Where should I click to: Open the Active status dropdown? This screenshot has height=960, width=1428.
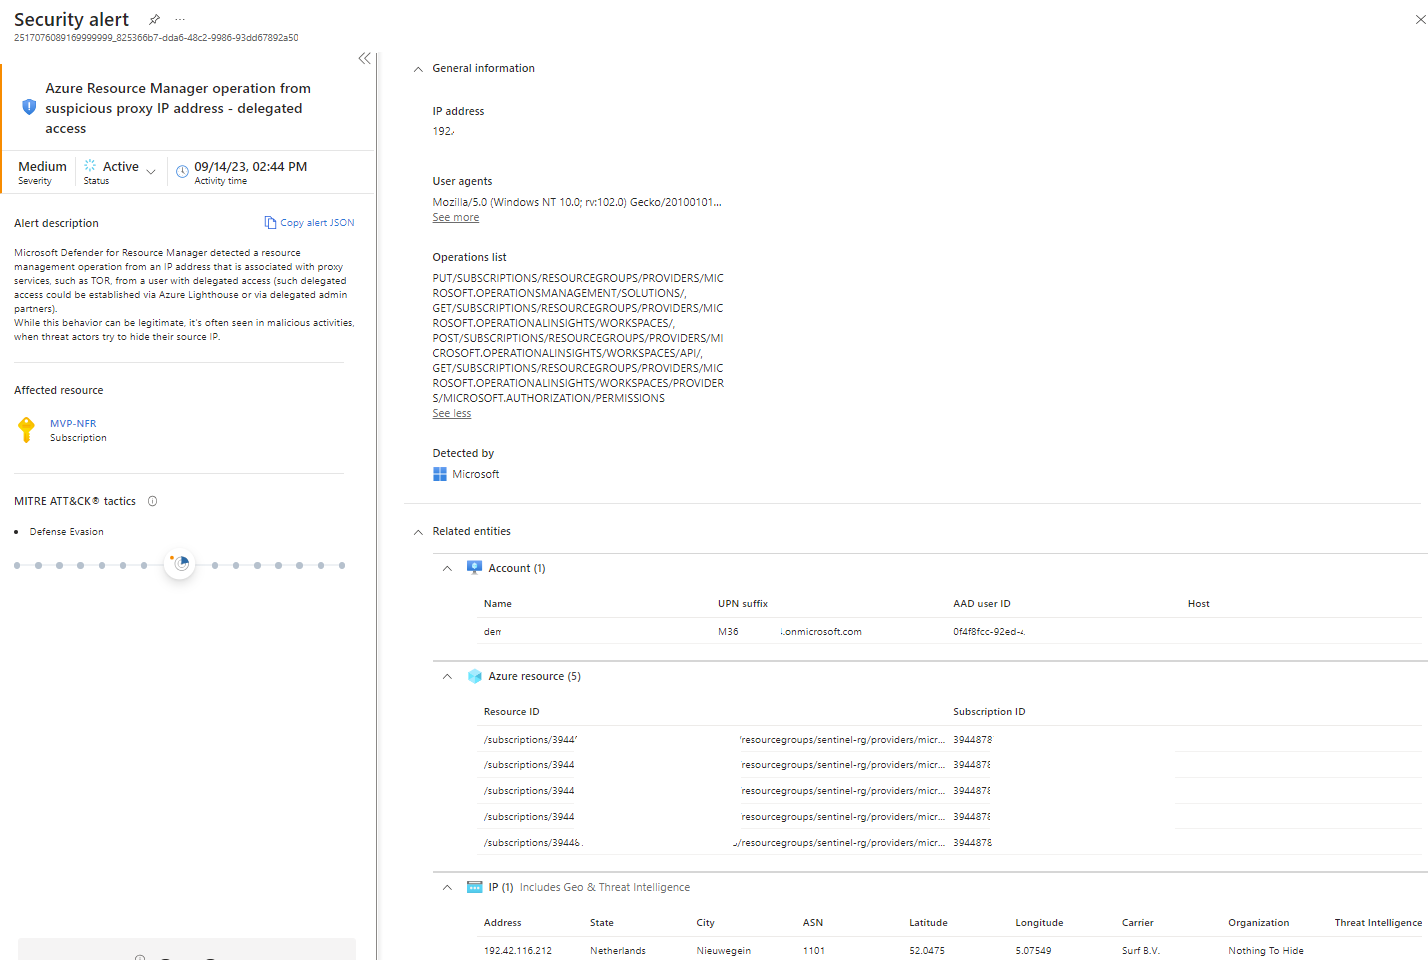[x=150, y=172]
